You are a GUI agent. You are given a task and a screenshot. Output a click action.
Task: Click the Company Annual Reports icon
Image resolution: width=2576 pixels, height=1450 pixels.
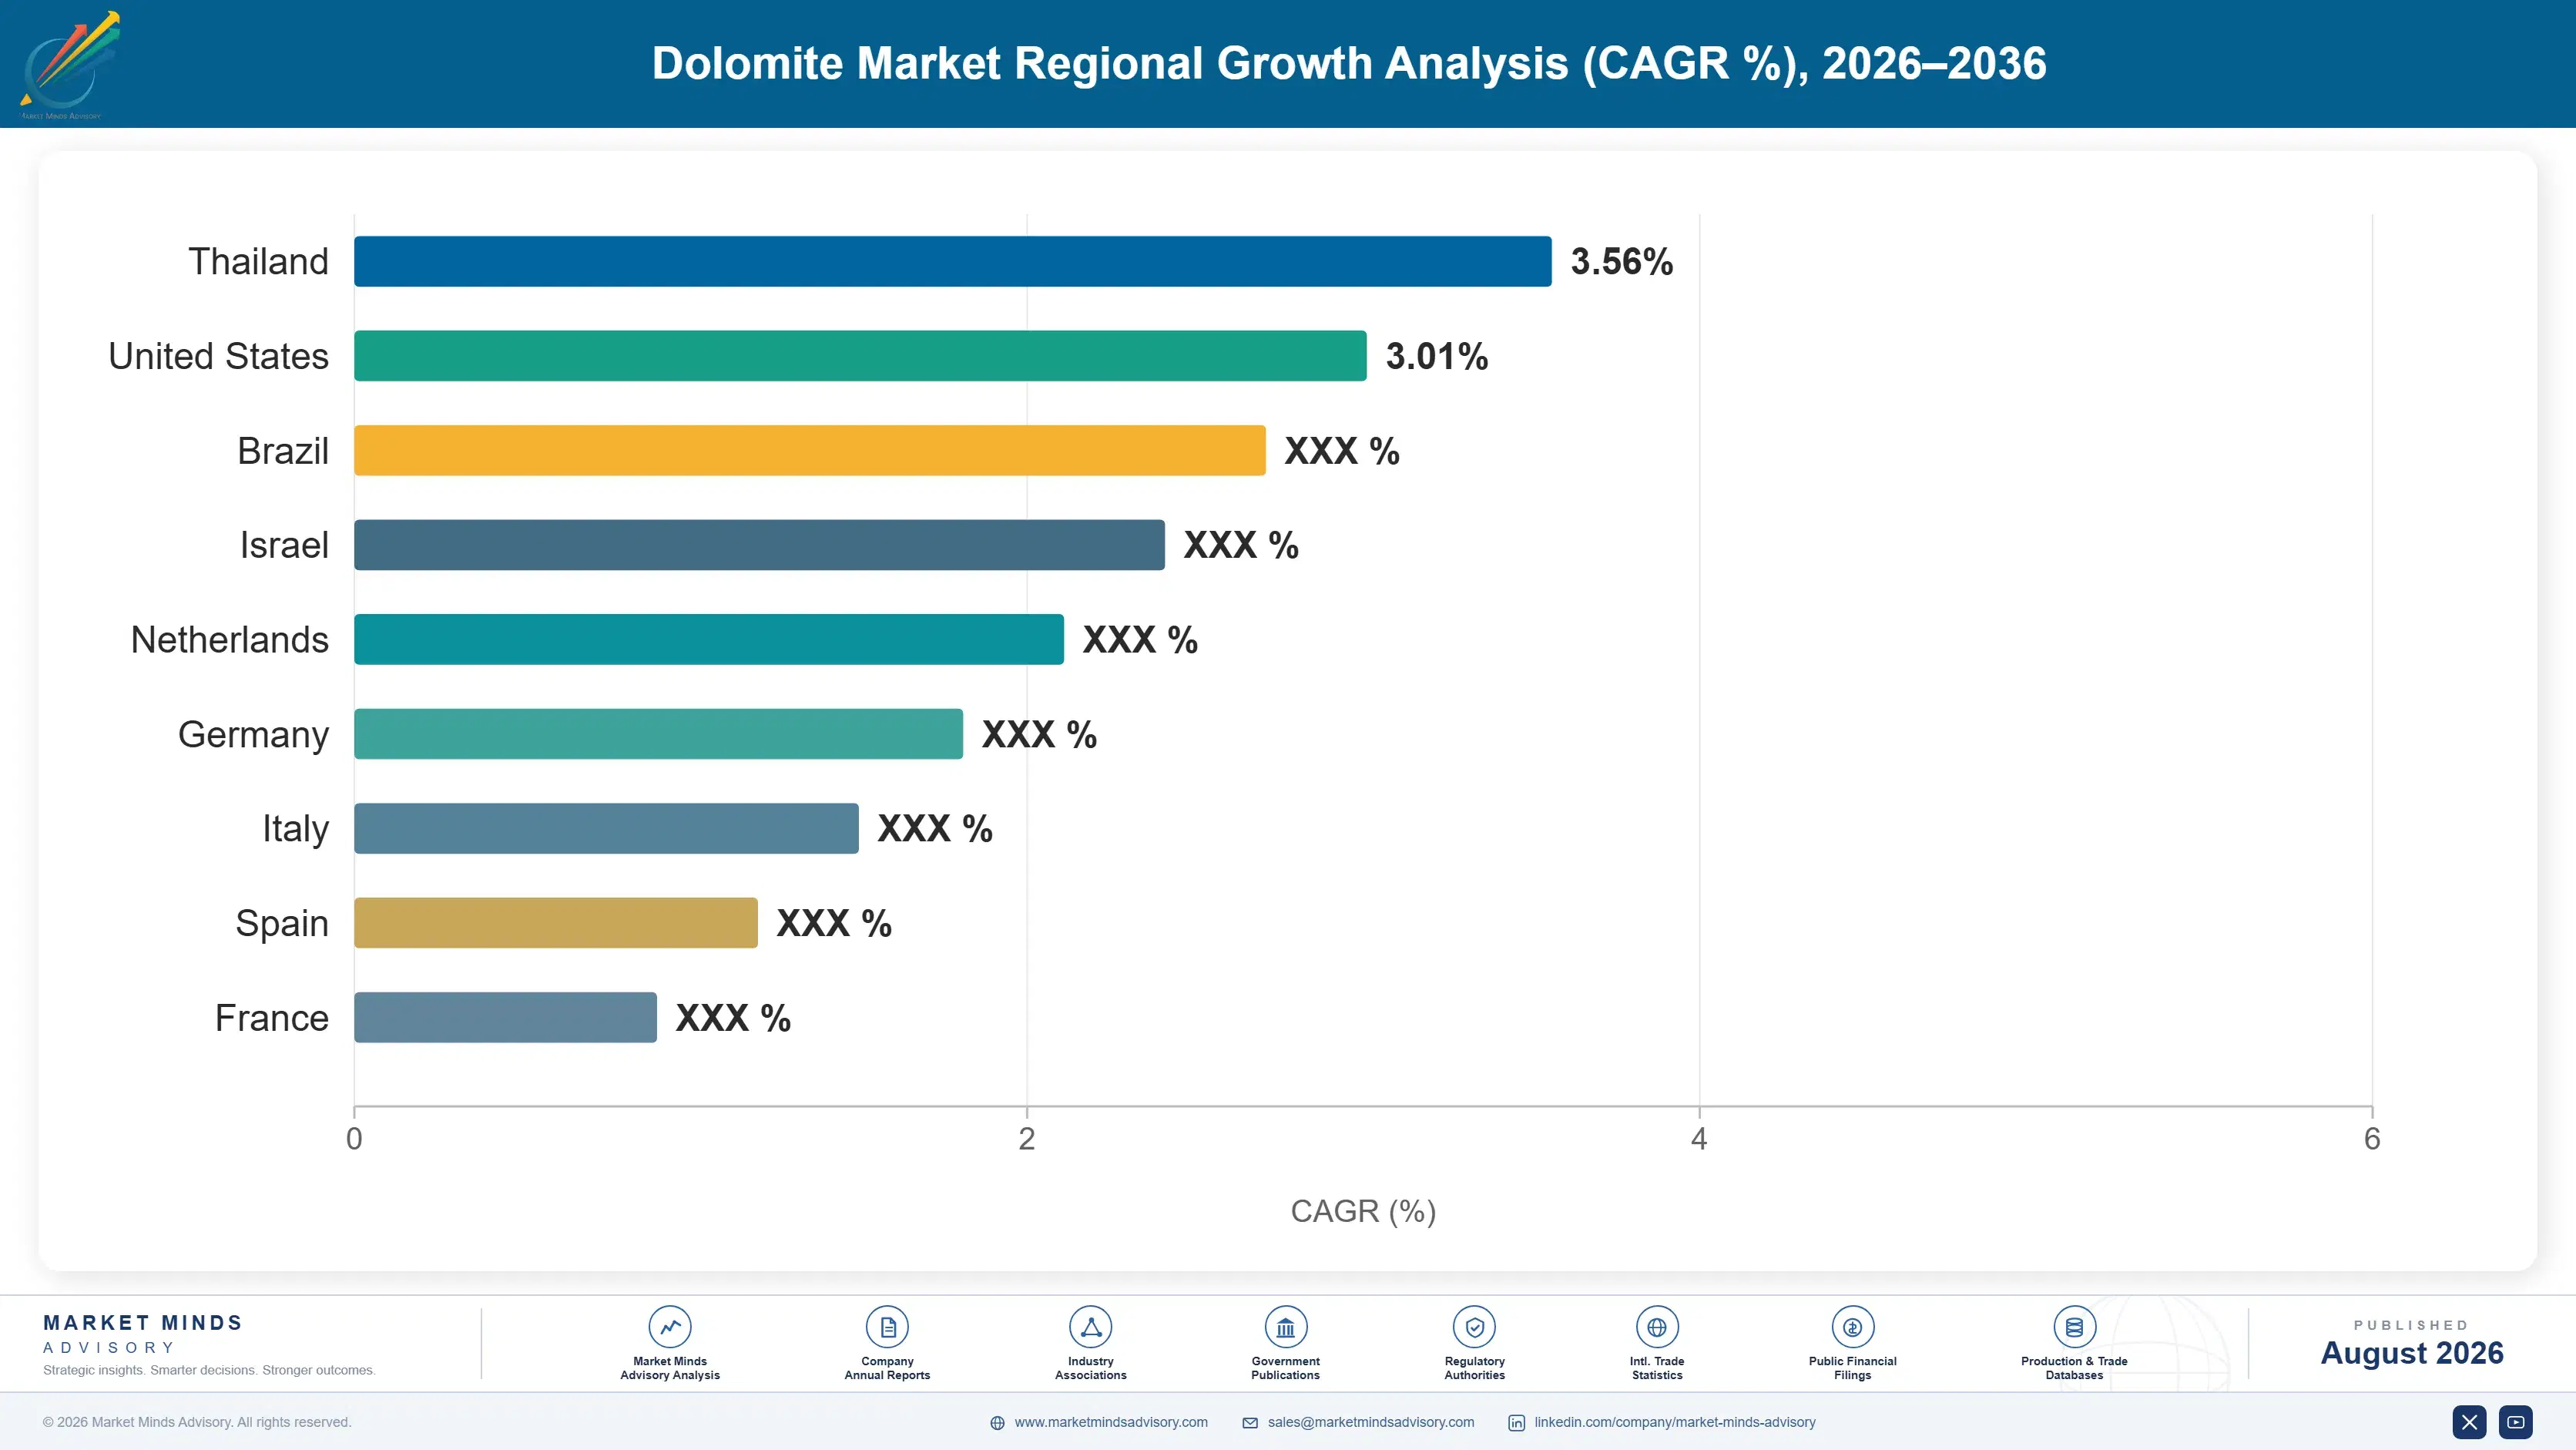887,1327
